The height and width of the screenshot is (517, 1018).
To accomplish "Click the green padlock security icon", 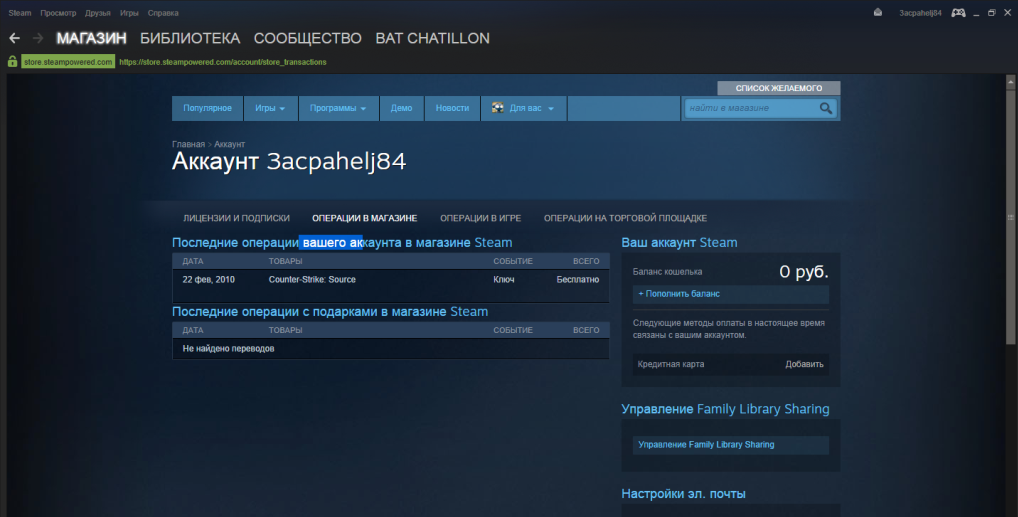I will [12, 62].
